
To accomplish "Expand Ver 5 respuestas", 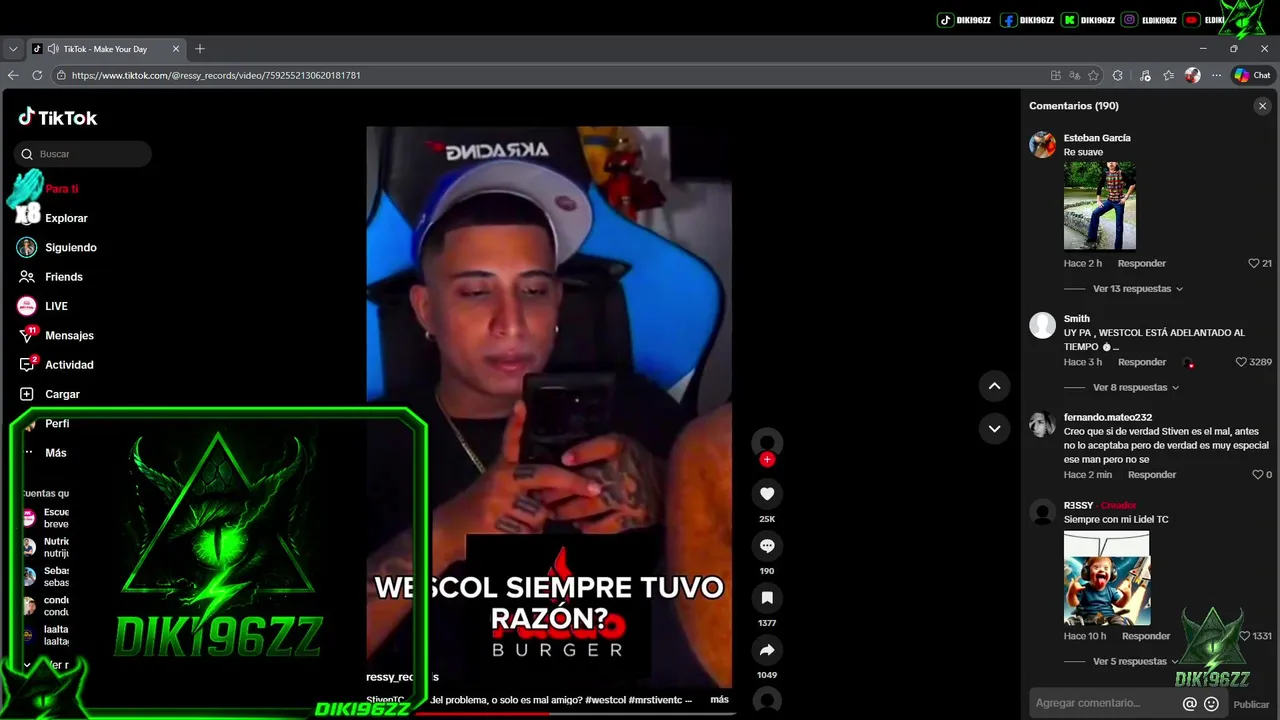I will pyautogui.click(x=1137, y=662).
